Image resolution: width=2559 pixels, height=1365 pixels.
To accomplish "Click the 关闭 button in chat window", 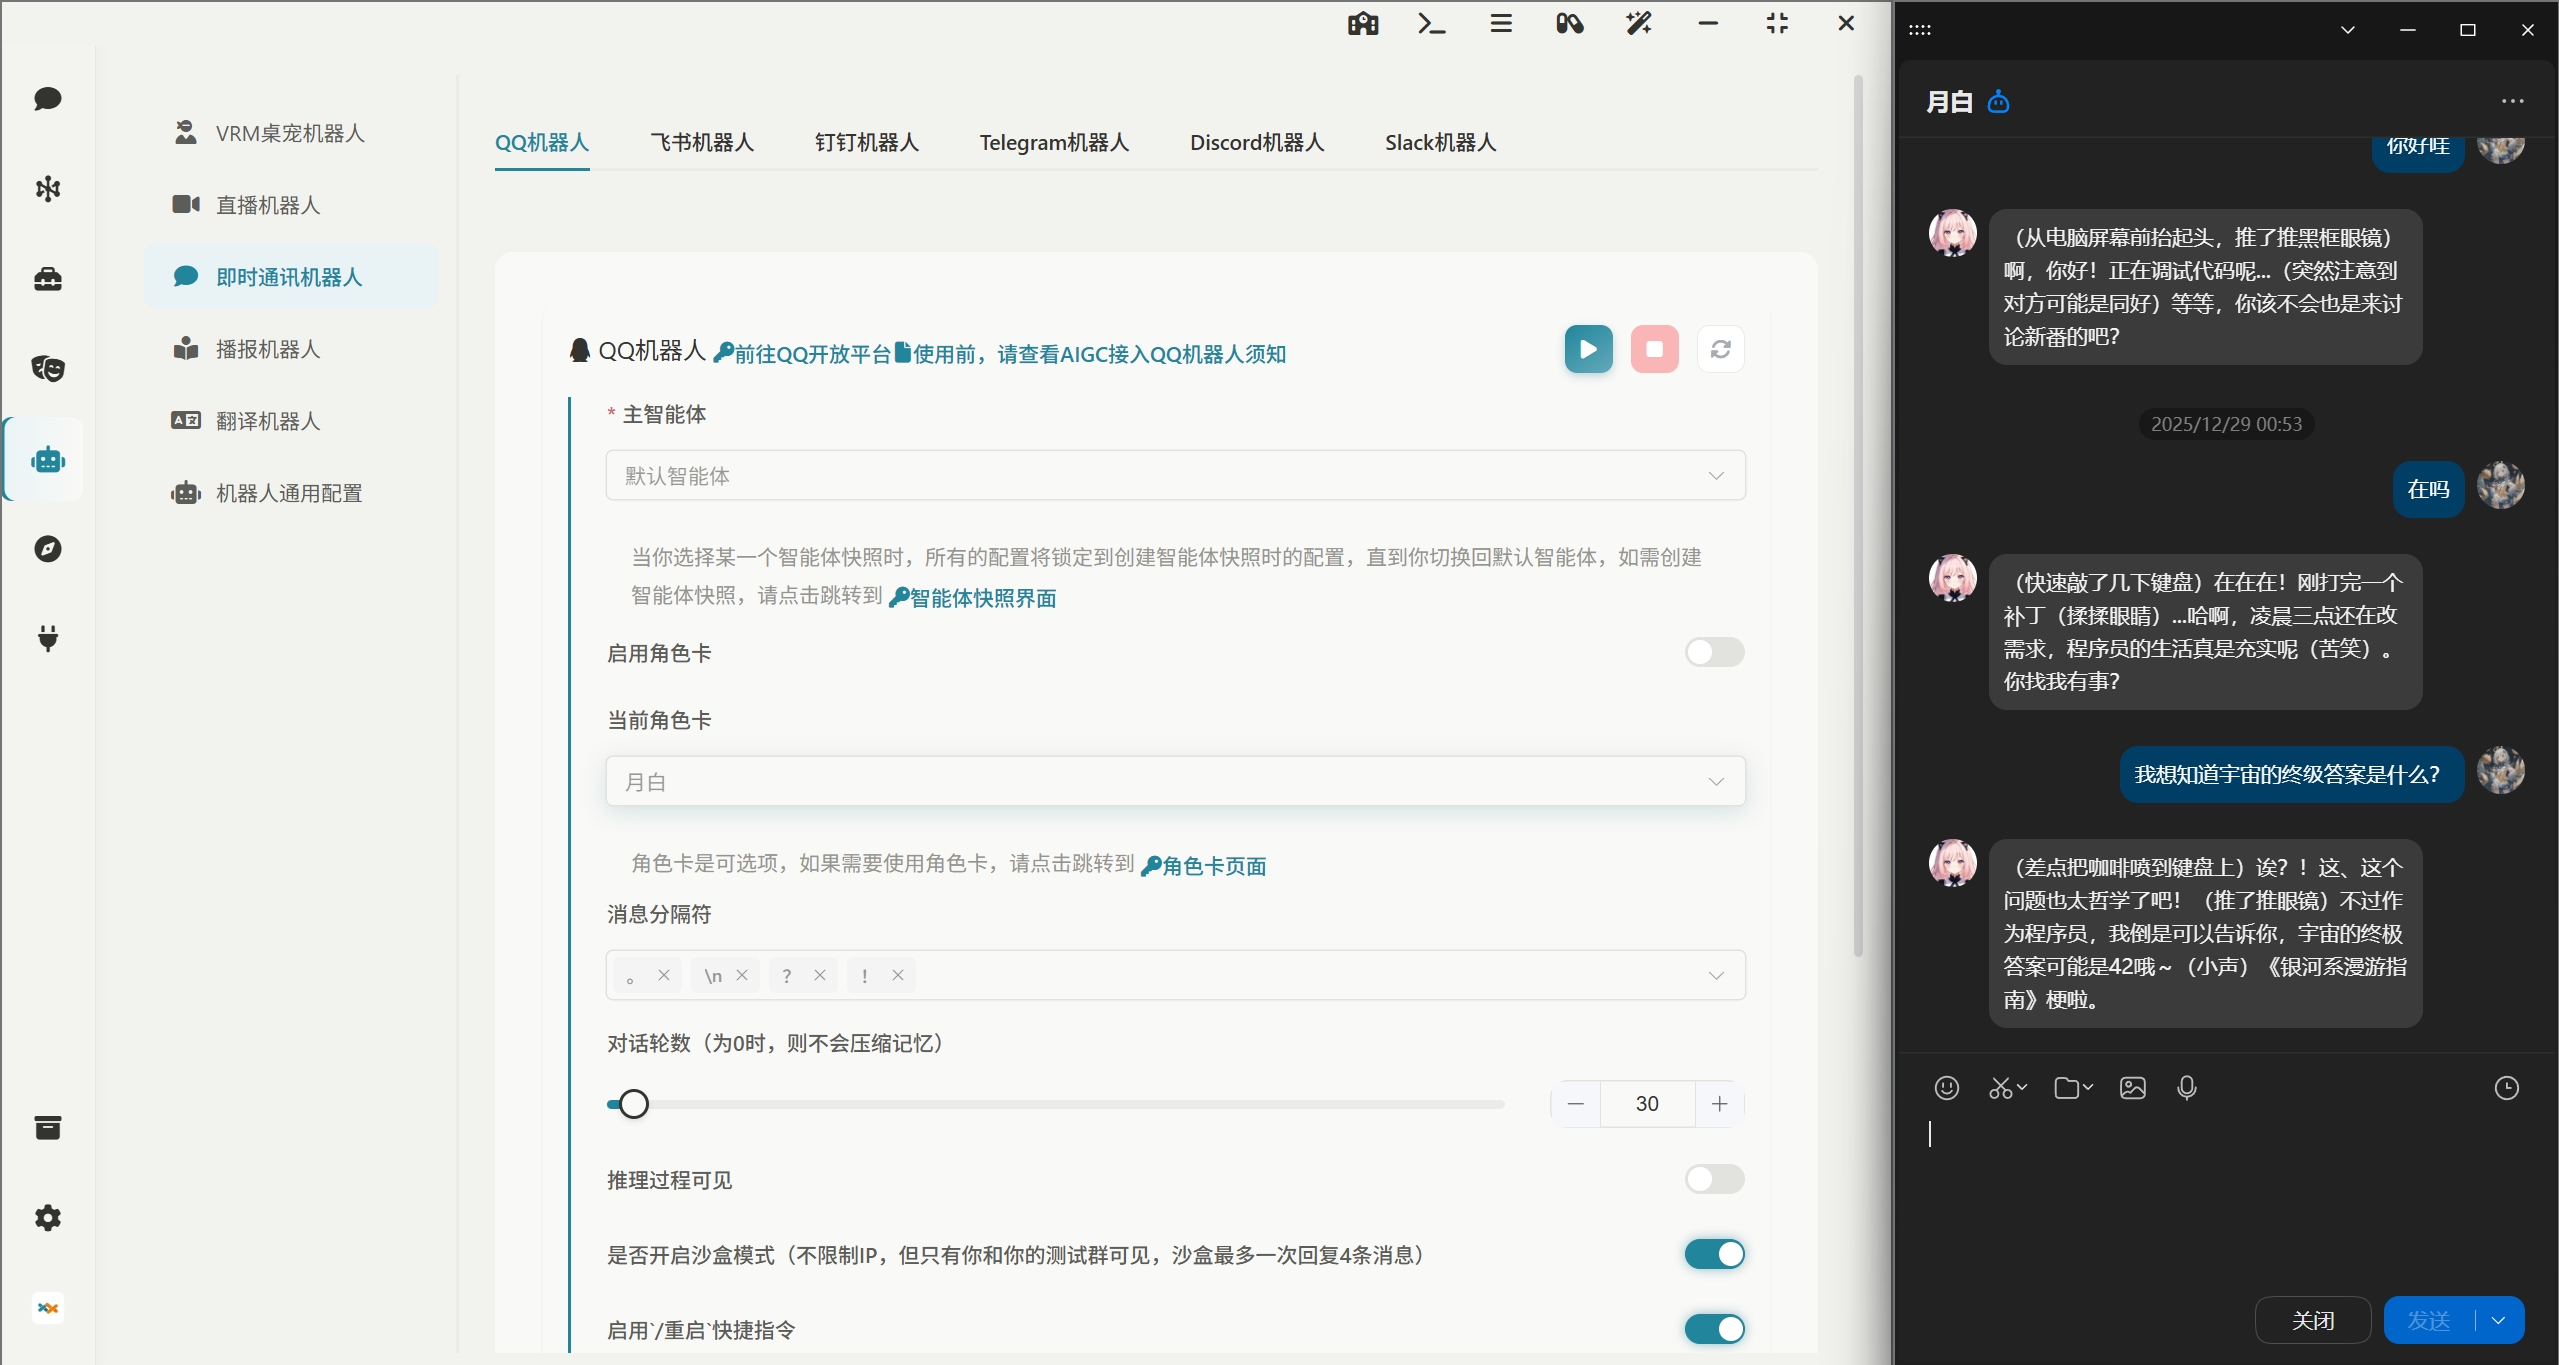I will 2313,1320.
